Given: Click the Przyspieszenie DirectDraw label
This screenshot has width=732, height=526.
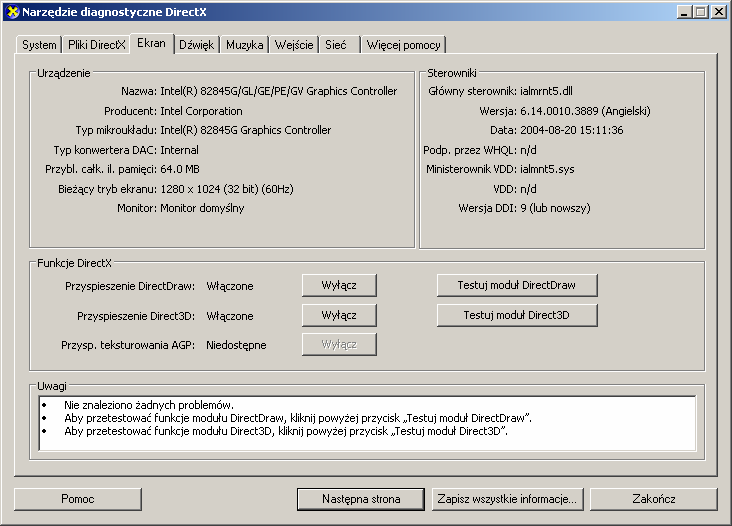Looking at the screenshot, I should pos(130,286).
